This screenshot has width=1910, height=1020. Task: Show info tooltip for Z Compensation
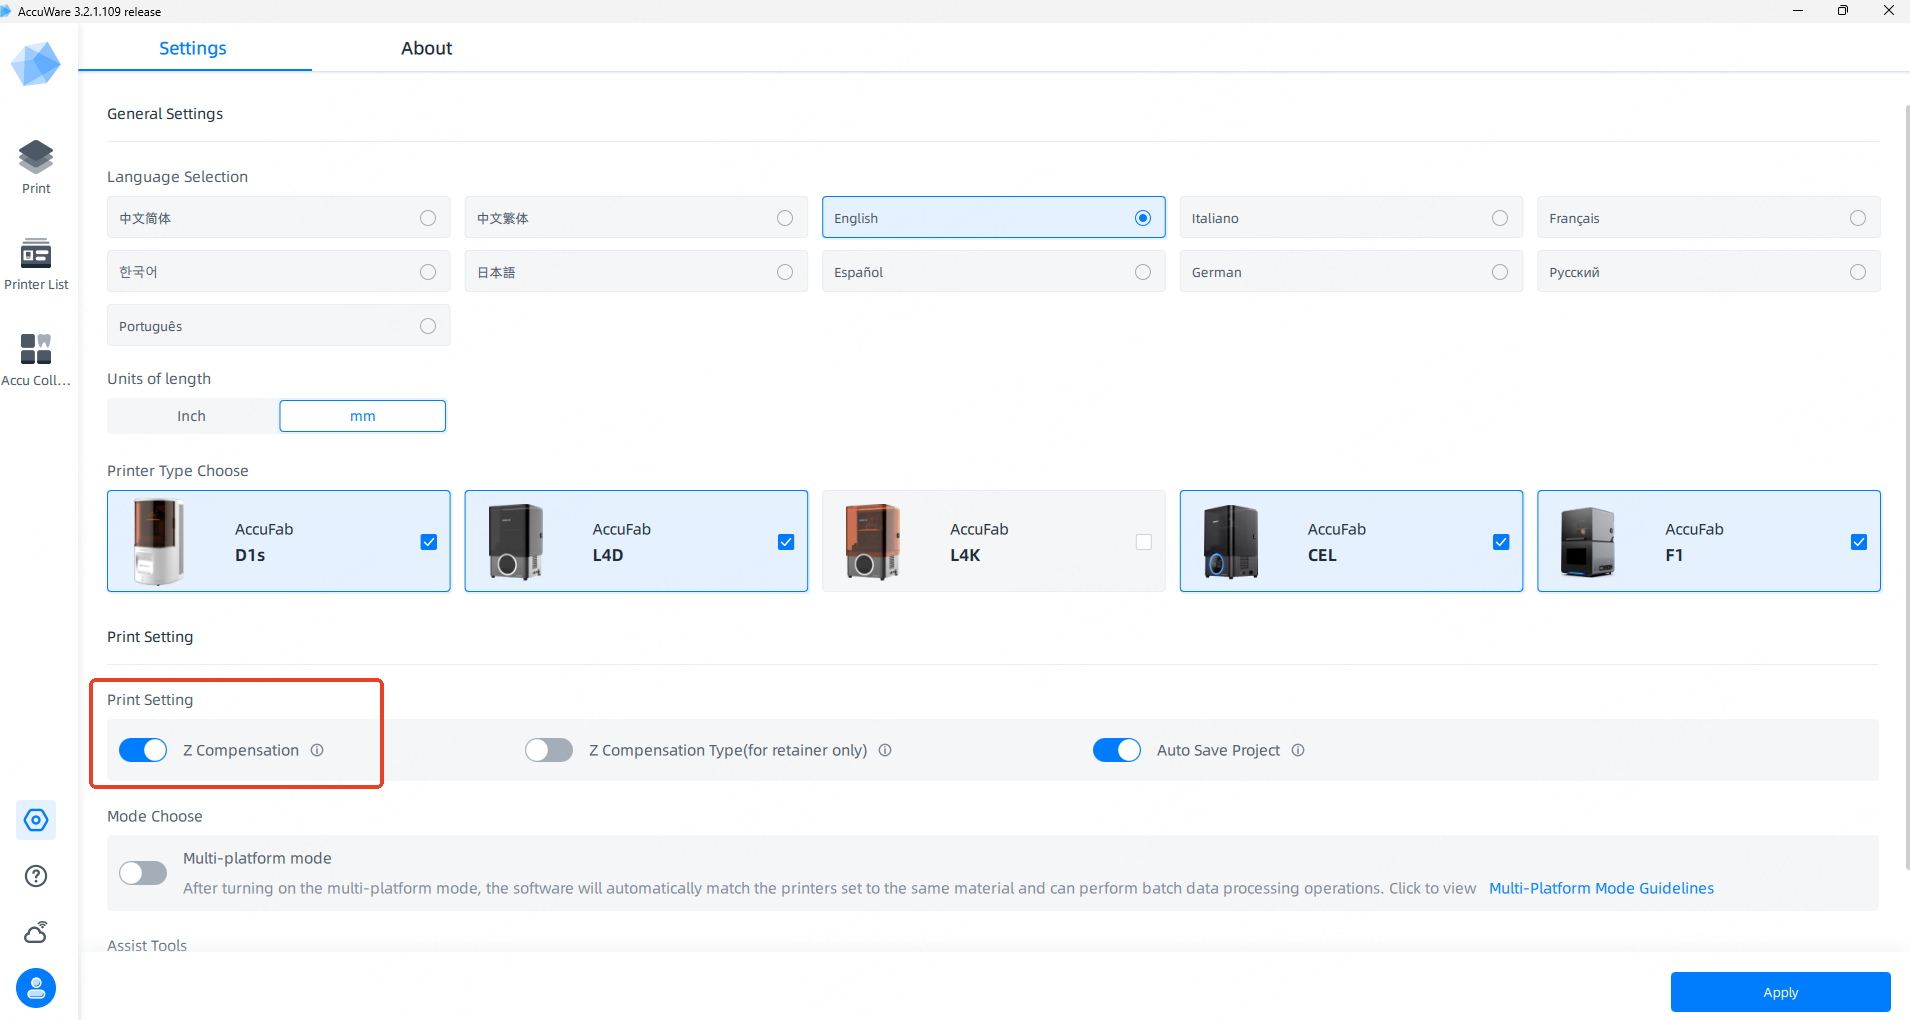click(x=317, y=750)
